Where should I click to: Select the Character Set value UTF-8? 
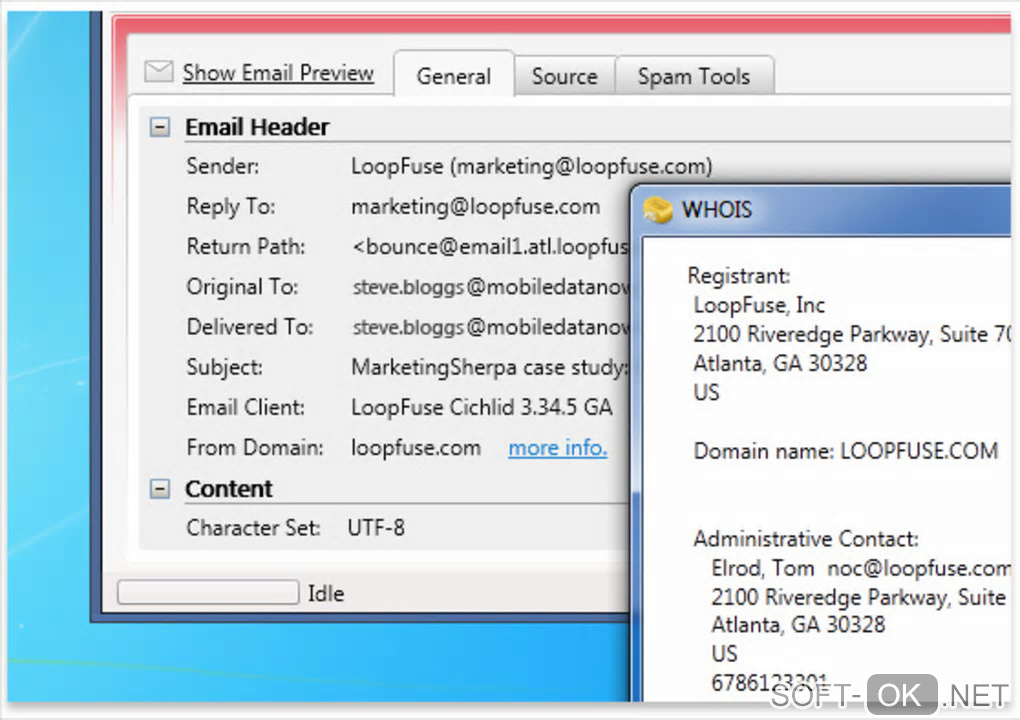(x=376, y=527)
